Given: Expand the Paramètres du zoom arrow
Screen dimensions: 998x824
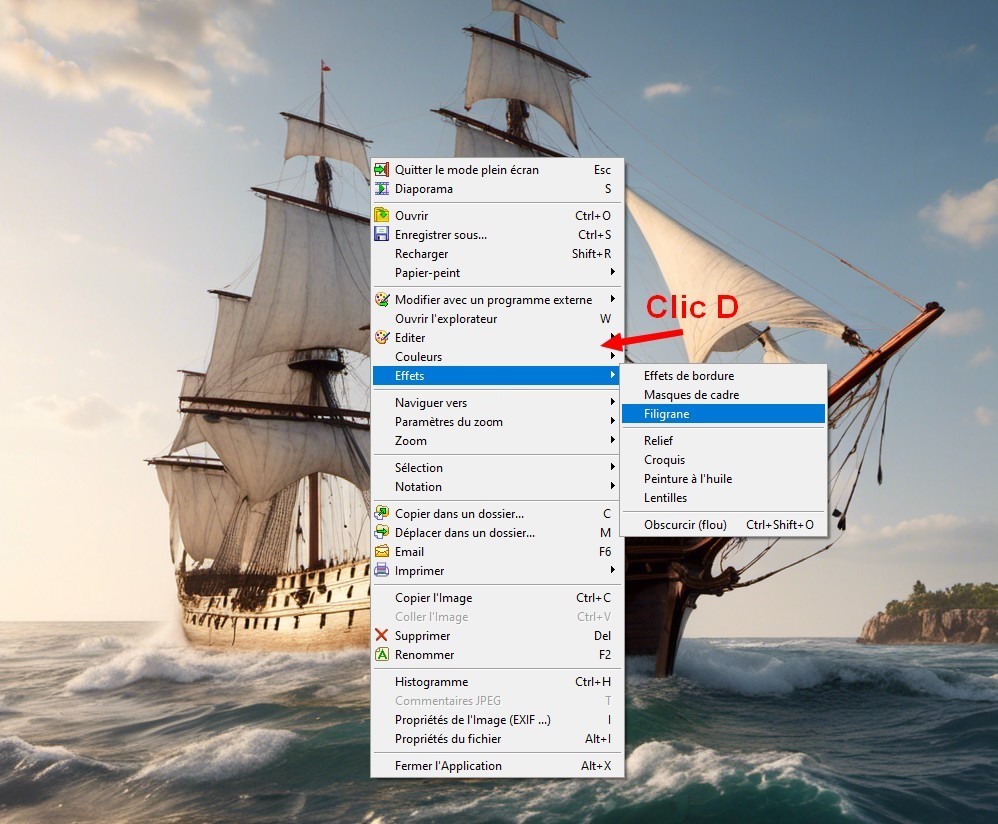Looking at the screenshot, I should point(612,421).
